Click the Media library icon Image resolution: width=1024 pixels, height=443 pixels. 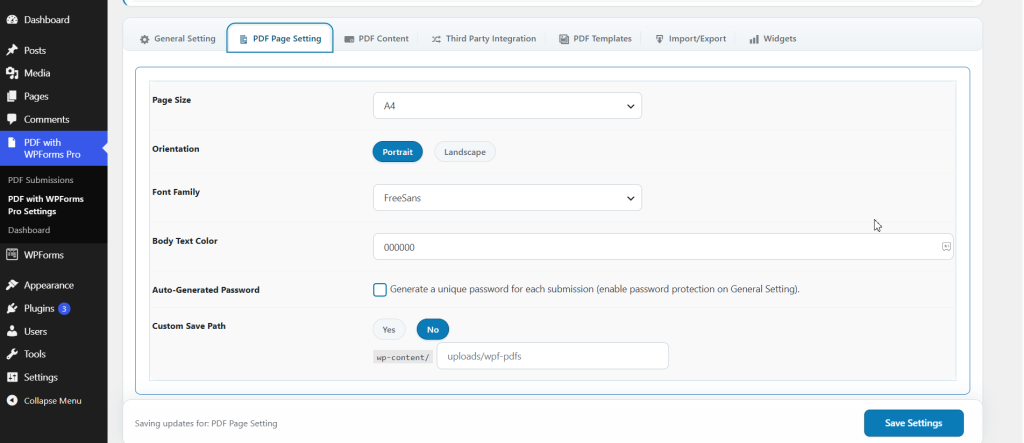[12, 73]
